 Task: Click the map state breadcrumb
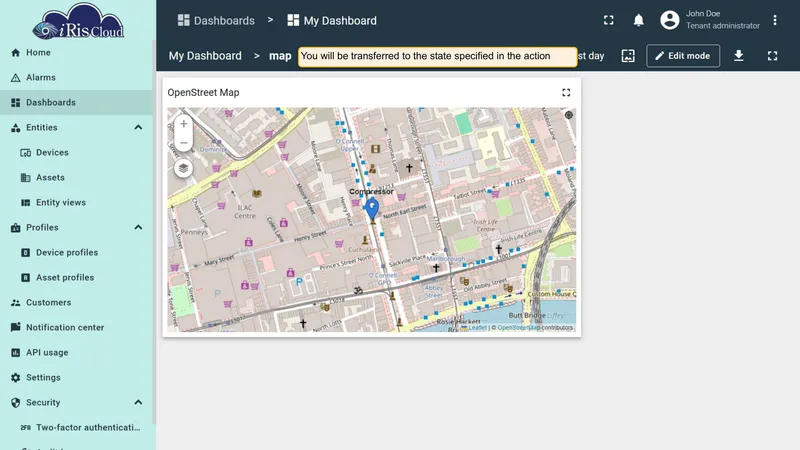click(x=280, y=56)
